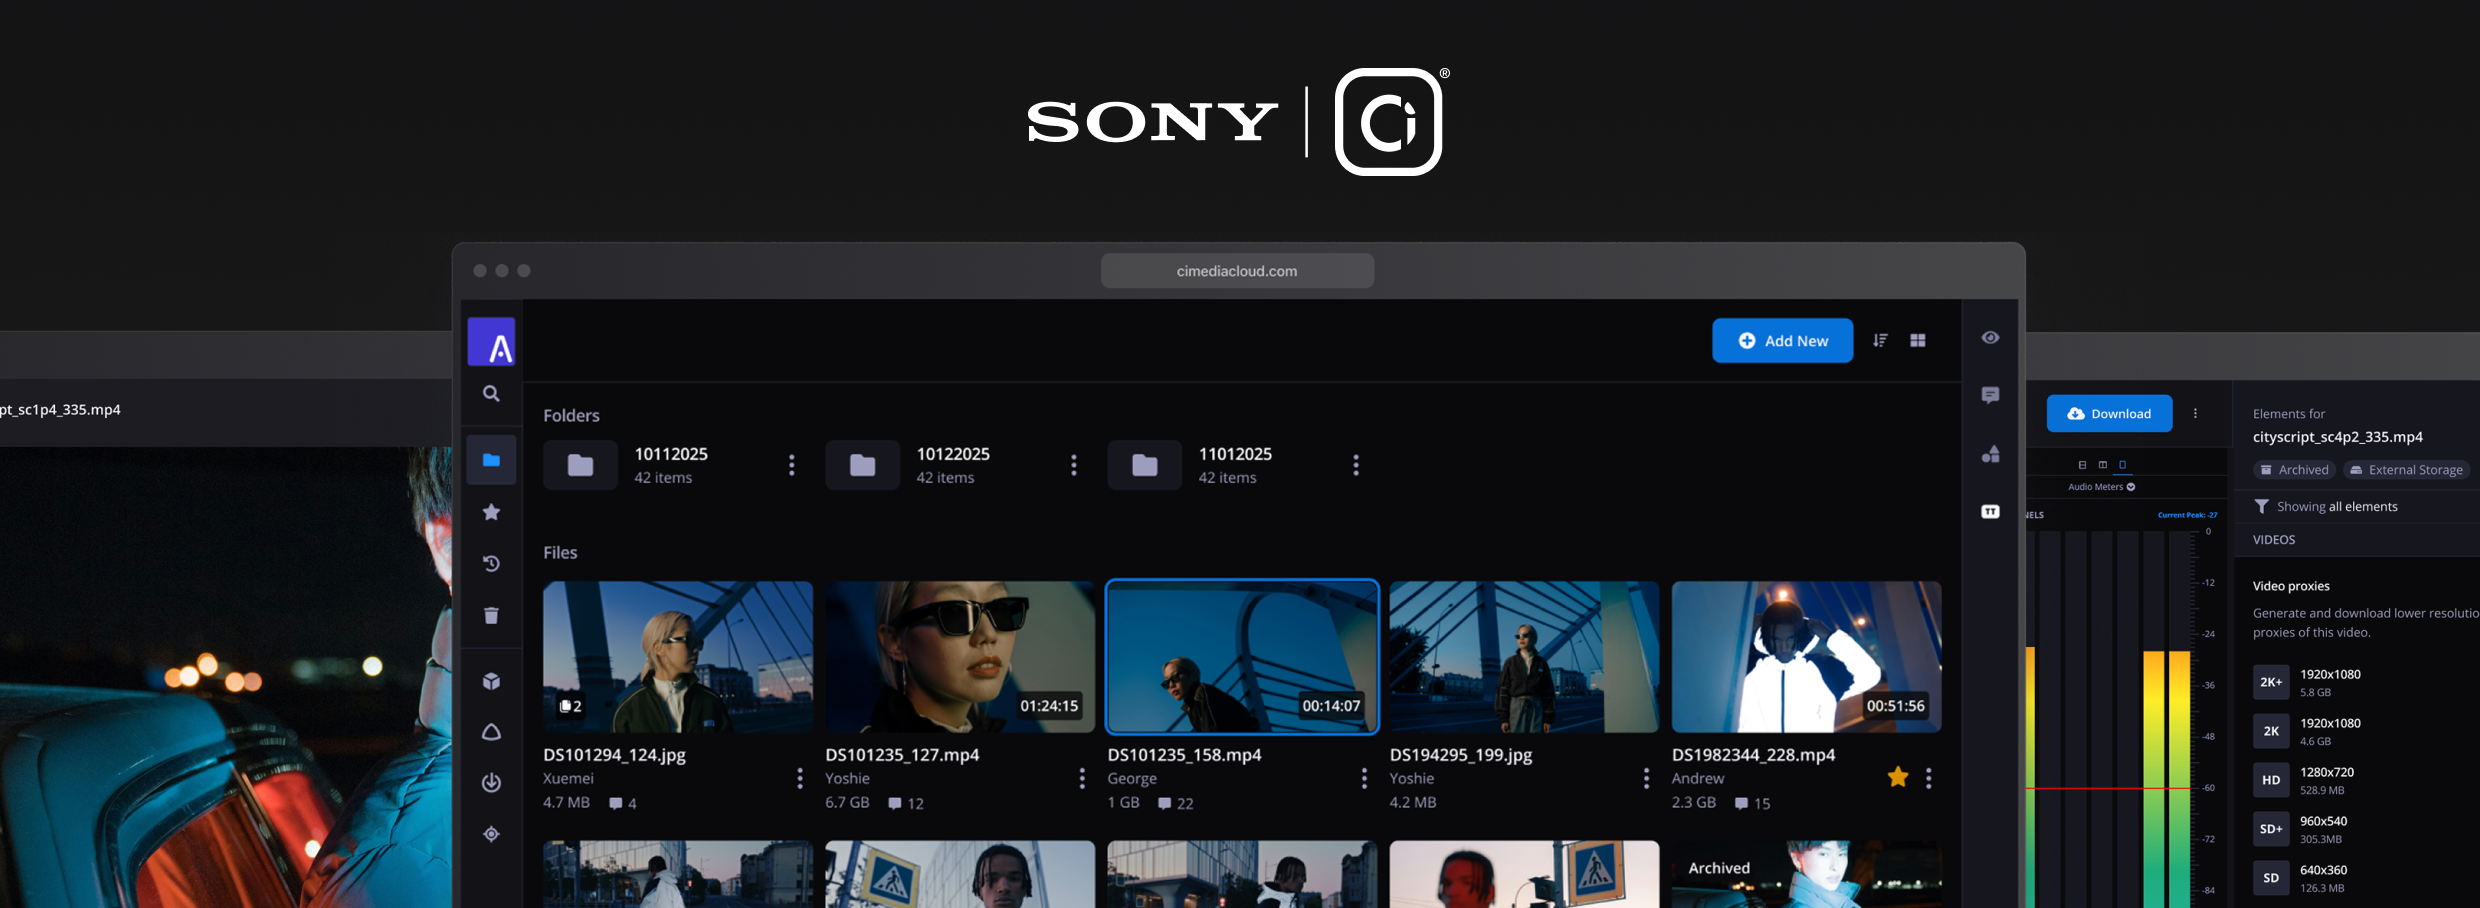Click the comments panel icon
Viewport: 2480px width, 908px height.
click(1990, 395)
